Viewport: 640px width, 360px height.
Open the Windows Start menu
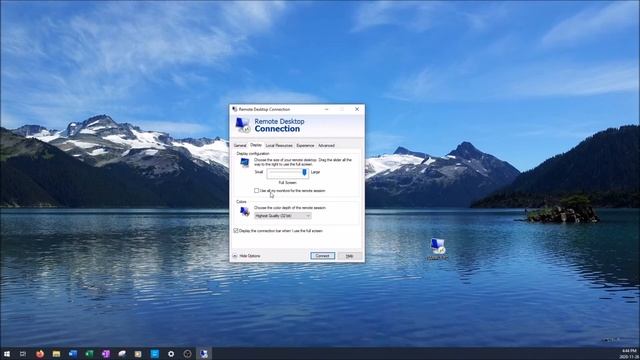[x=7, y=354]
